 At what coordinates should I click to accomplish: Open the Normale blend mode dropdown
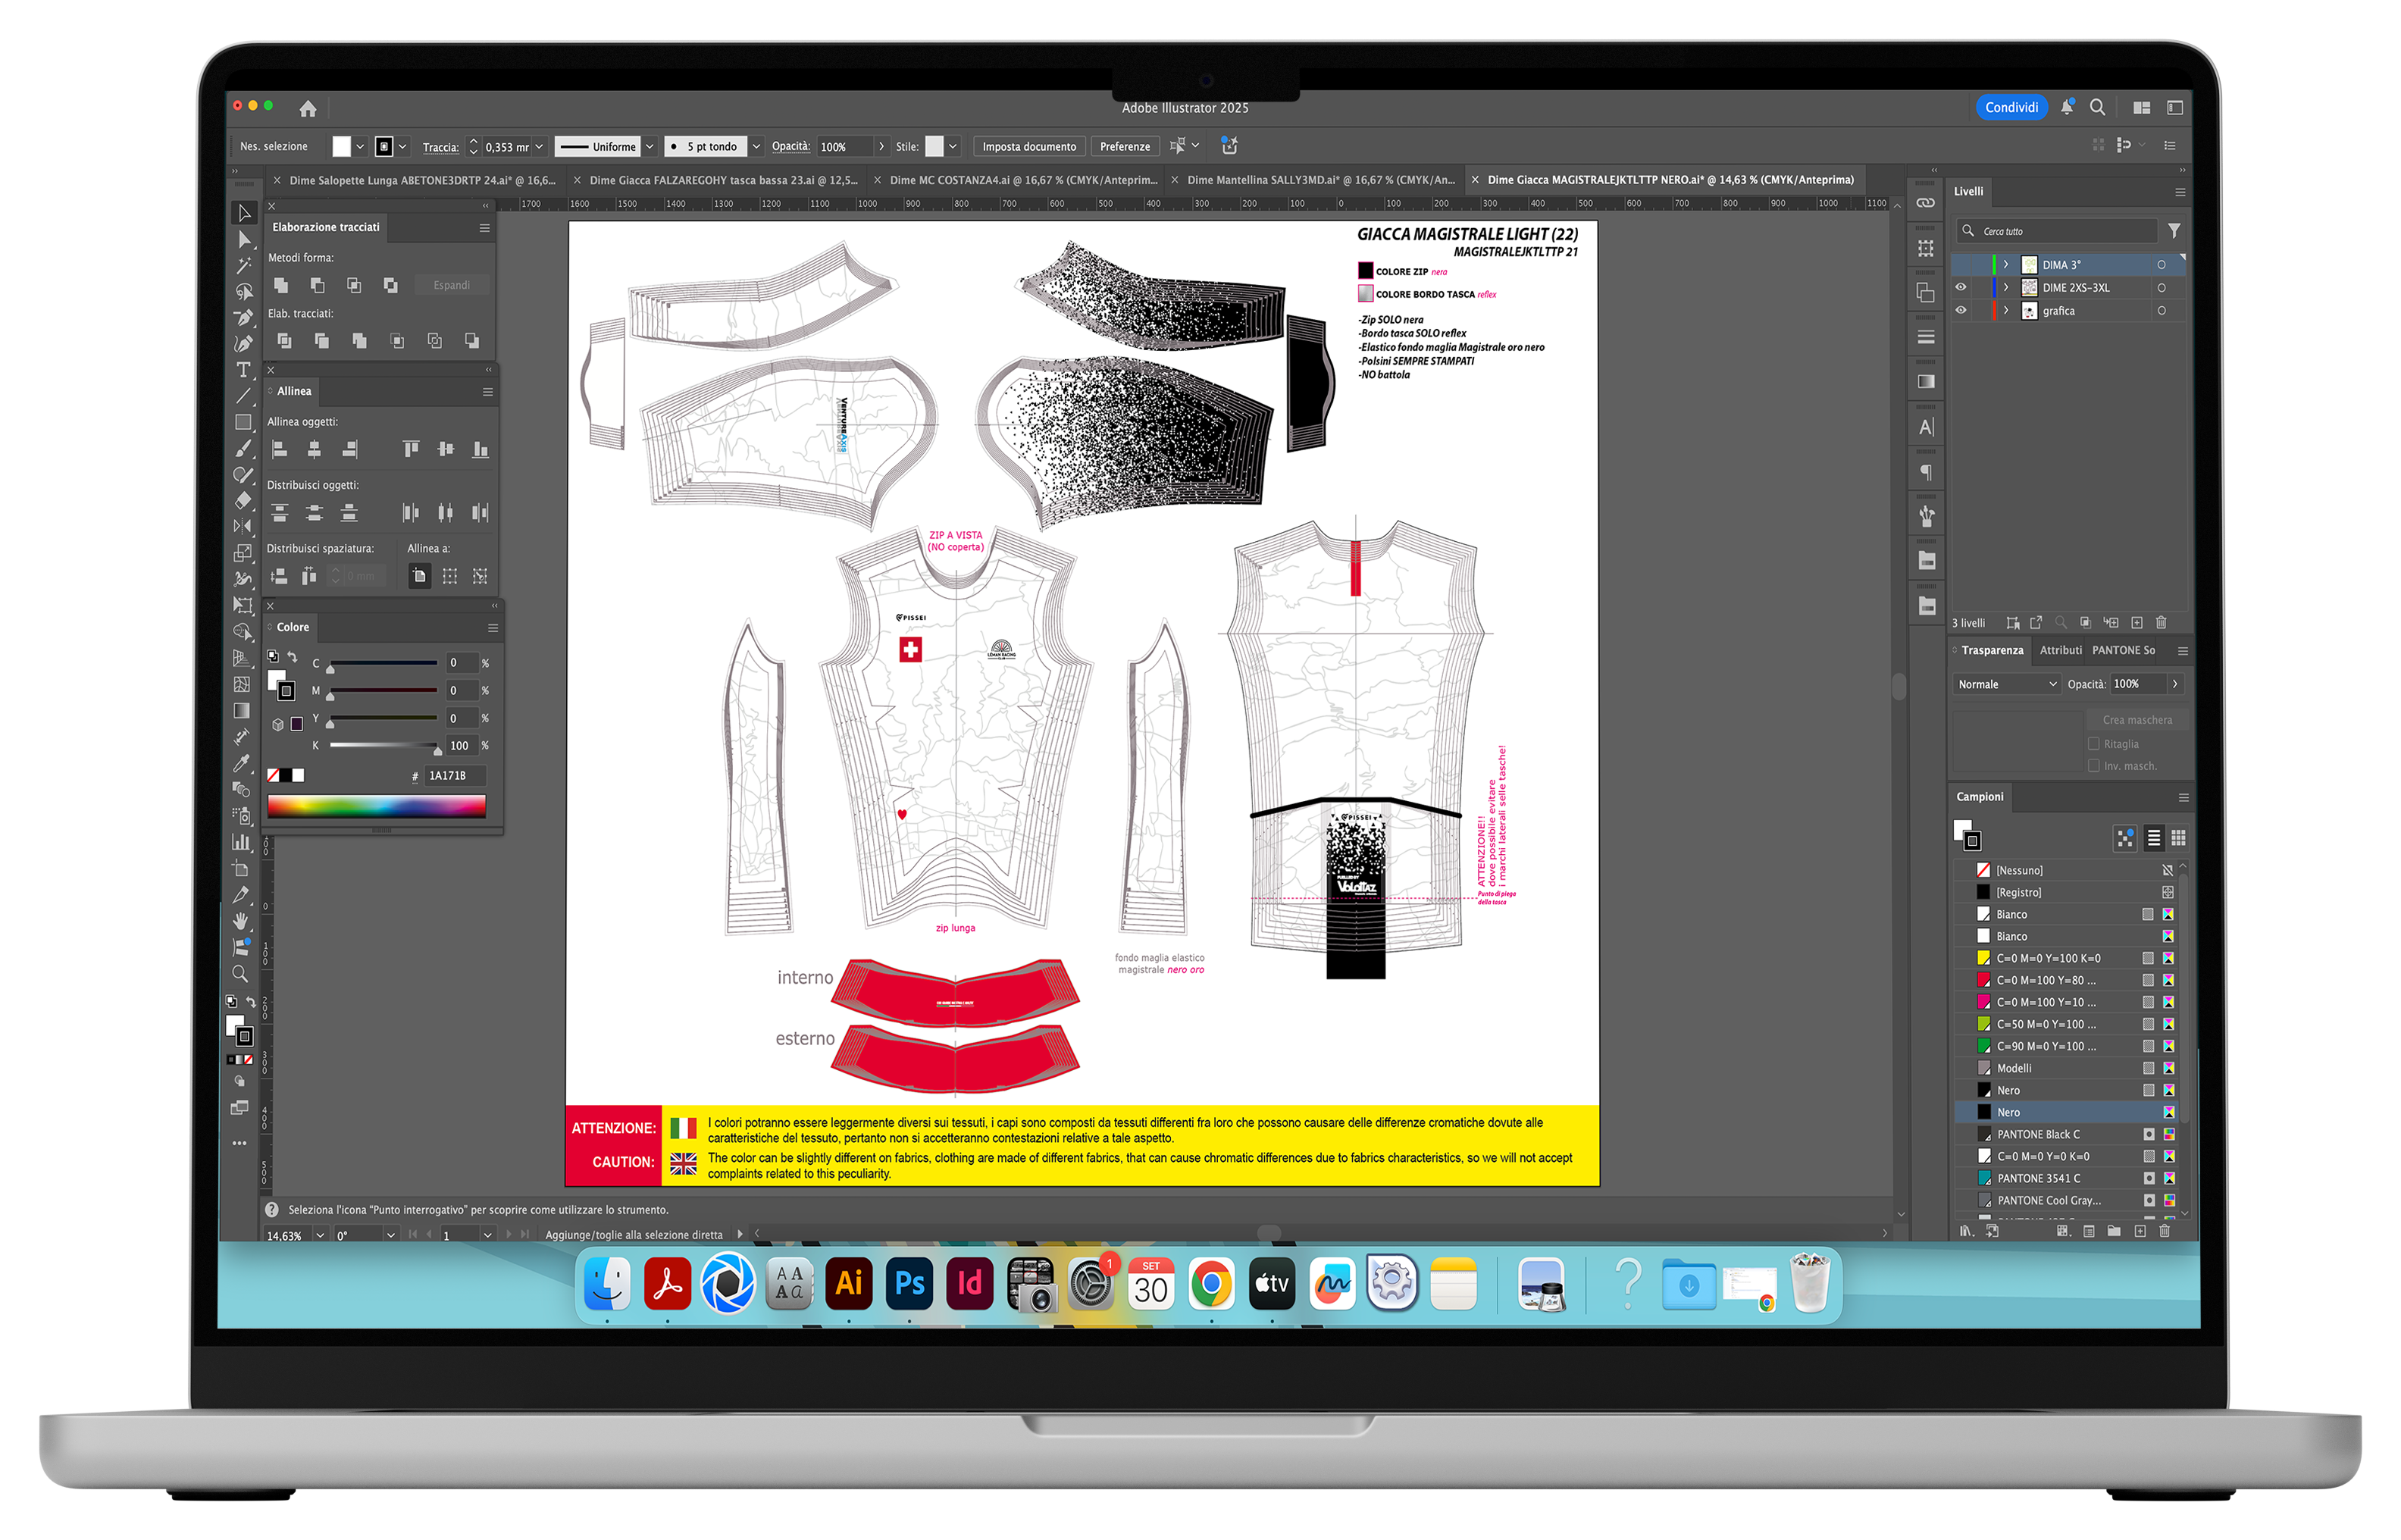(x=2006, y=684)
